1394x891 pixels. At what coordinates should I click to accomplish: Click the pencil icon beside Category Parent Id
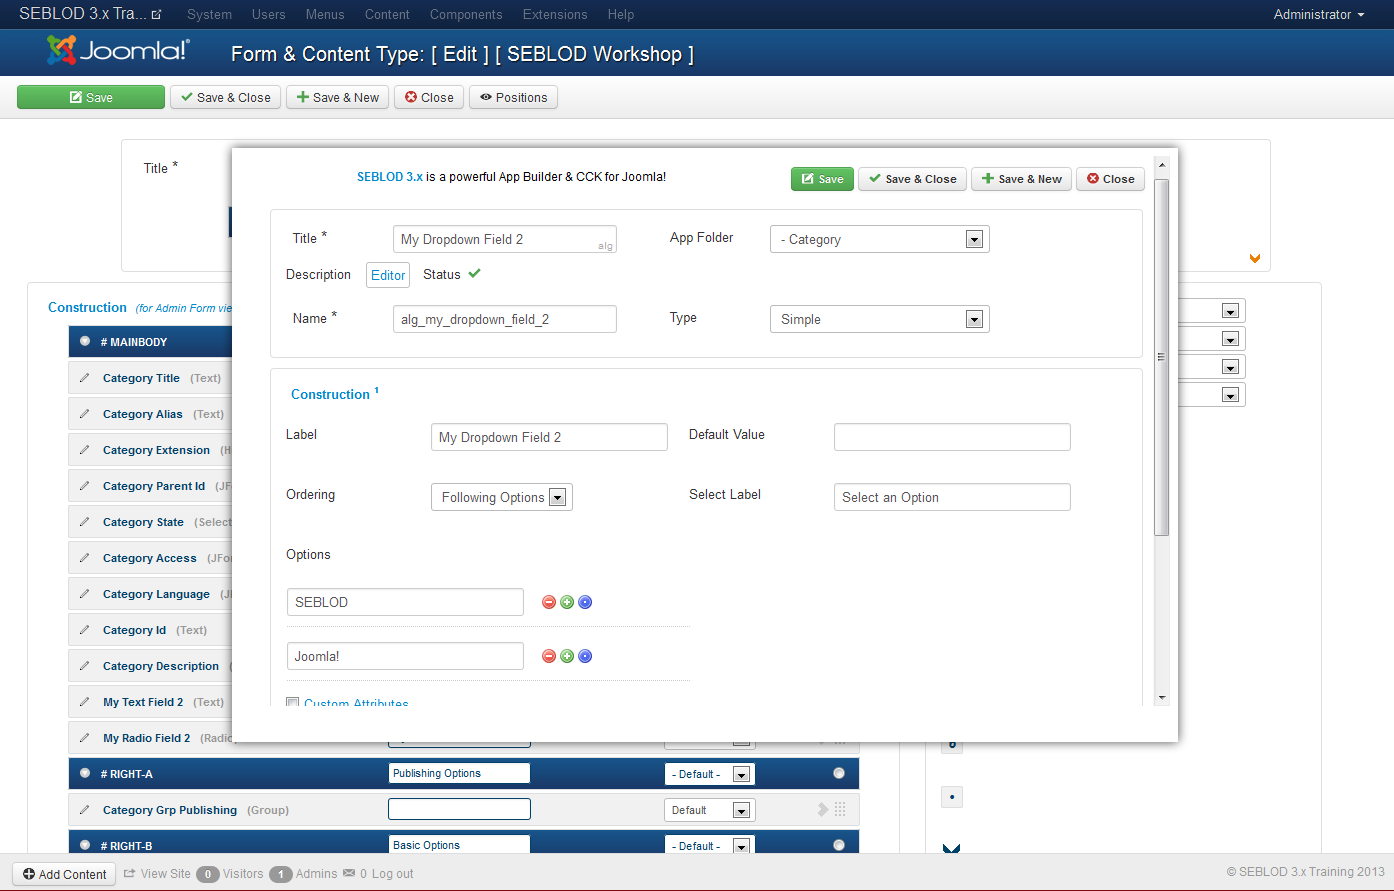(84, 486)
